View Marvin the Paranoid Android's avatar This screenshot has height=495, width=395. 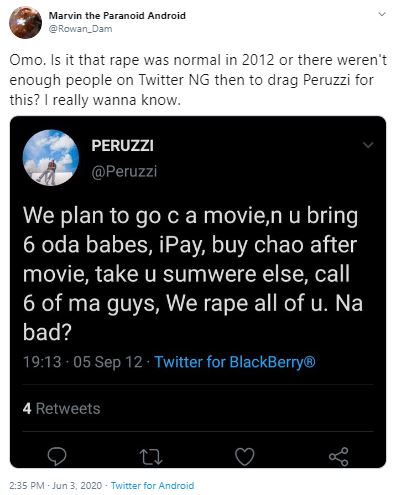point(25,22)
